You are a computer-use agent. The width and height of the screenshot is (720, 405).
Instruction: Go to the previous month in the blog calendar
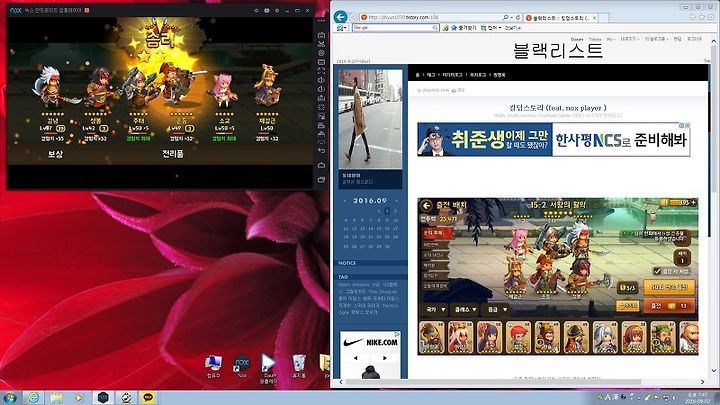tap(345, 201)
